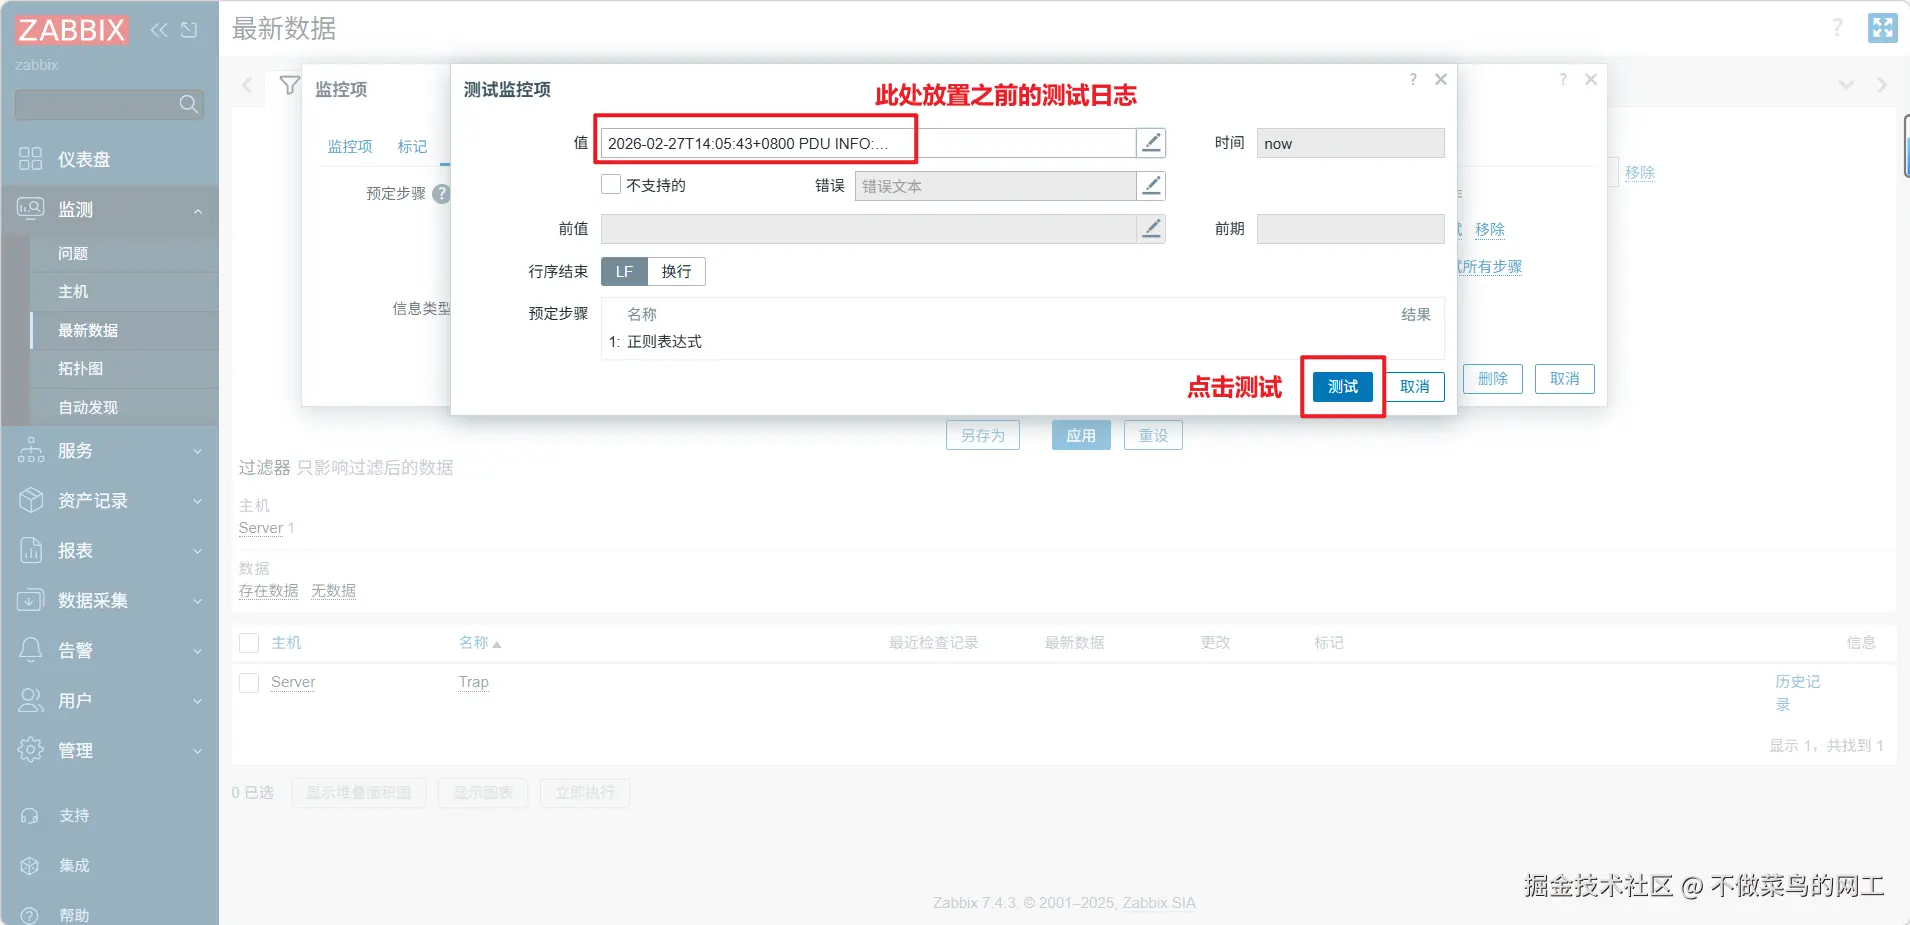Expand the Reports (报表) menu
Viewport: 1910px width, 925px height.
point(110,550)
